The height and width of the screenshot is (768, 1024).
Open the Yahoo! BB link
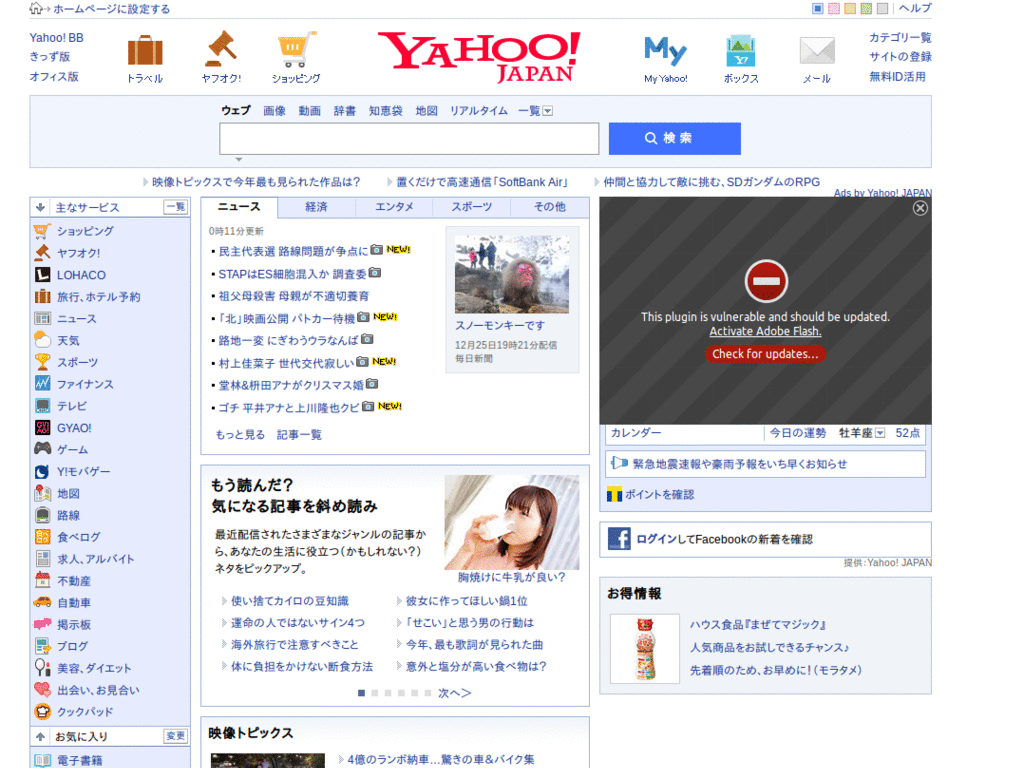point(56,38)
